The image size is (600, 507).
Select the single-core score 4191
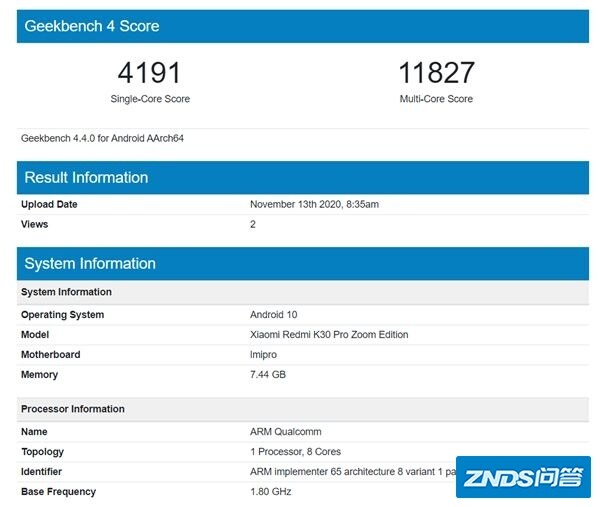[x=149, y=73]
